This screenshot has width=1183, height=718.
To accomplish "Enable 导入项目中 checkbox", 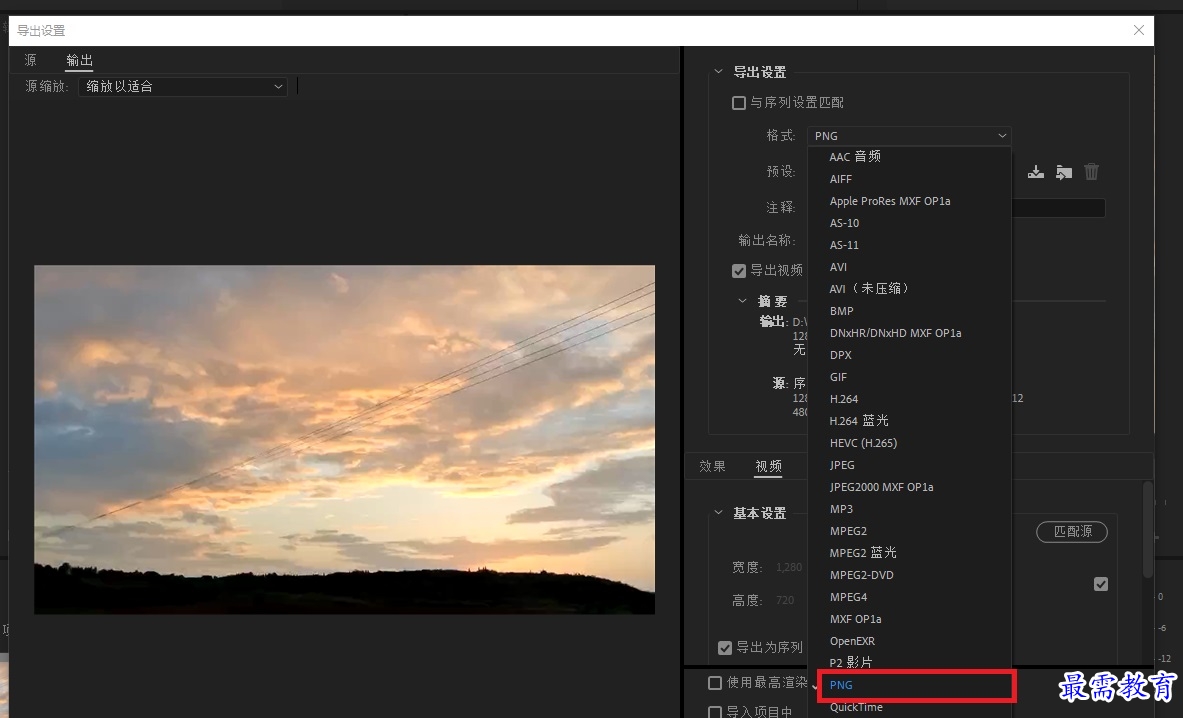I will [715, 711].
